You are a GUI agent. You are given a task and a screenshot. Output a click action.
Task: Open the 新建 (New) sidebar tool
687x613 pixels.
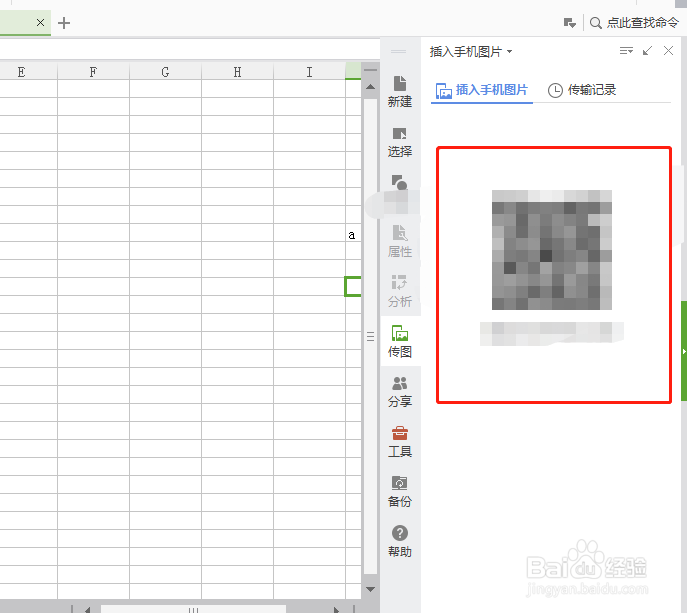pyautogui.click(x=400, y=92)
